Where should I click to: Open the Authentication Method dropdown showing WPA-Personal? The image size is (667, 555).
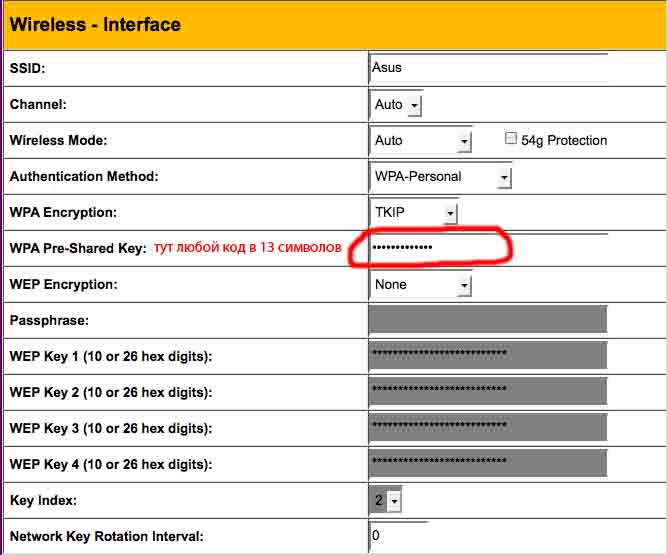tap(441, 176)
